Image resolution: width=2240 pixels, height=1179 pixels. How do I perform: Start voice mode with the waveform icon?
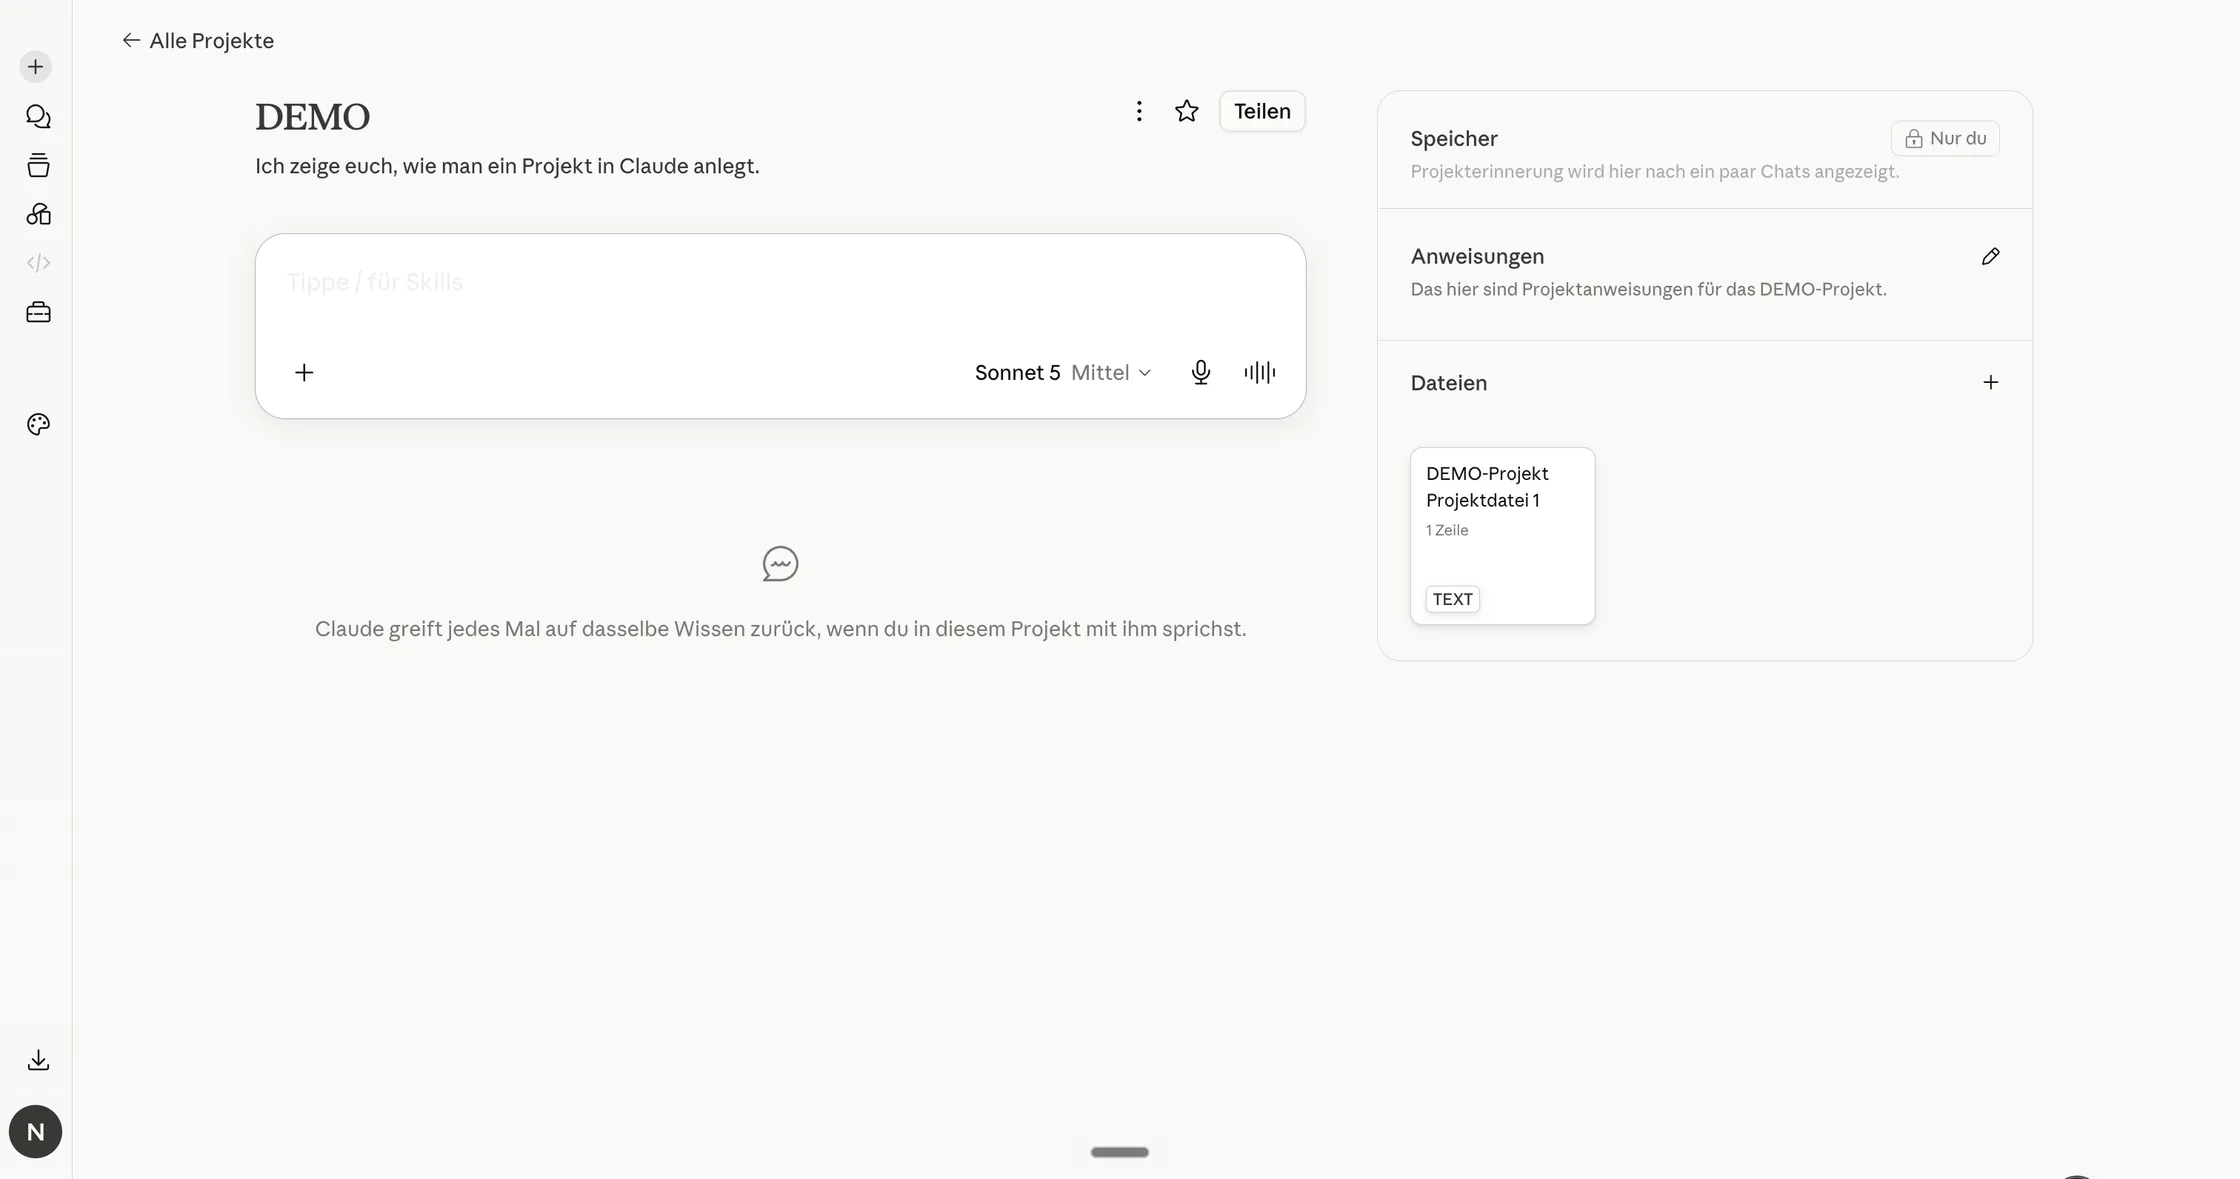[x=1260, y=373]
